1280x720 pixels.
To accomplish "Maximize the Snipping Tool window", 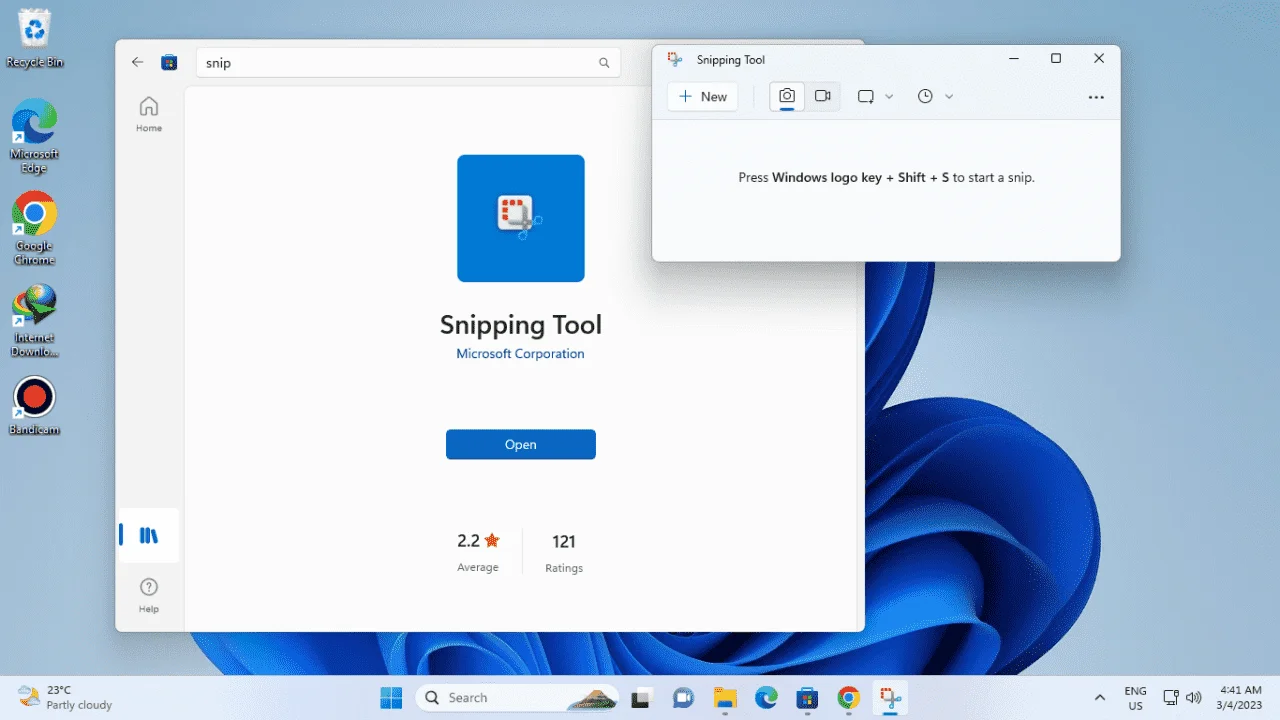I will click(x=1056, y=59).
